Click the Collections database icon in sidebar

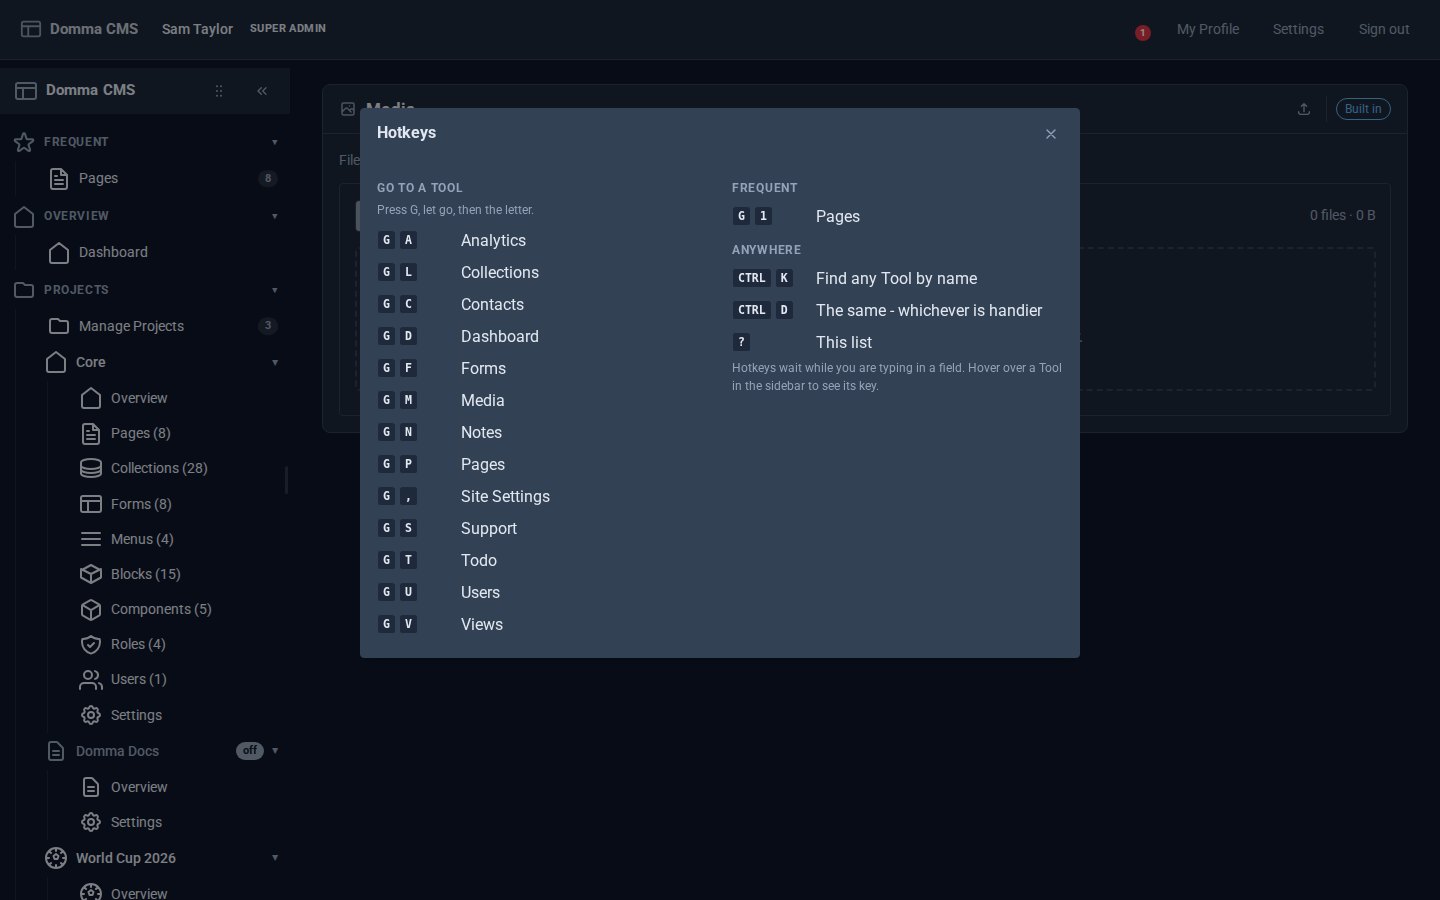click(x=91, y=468)
